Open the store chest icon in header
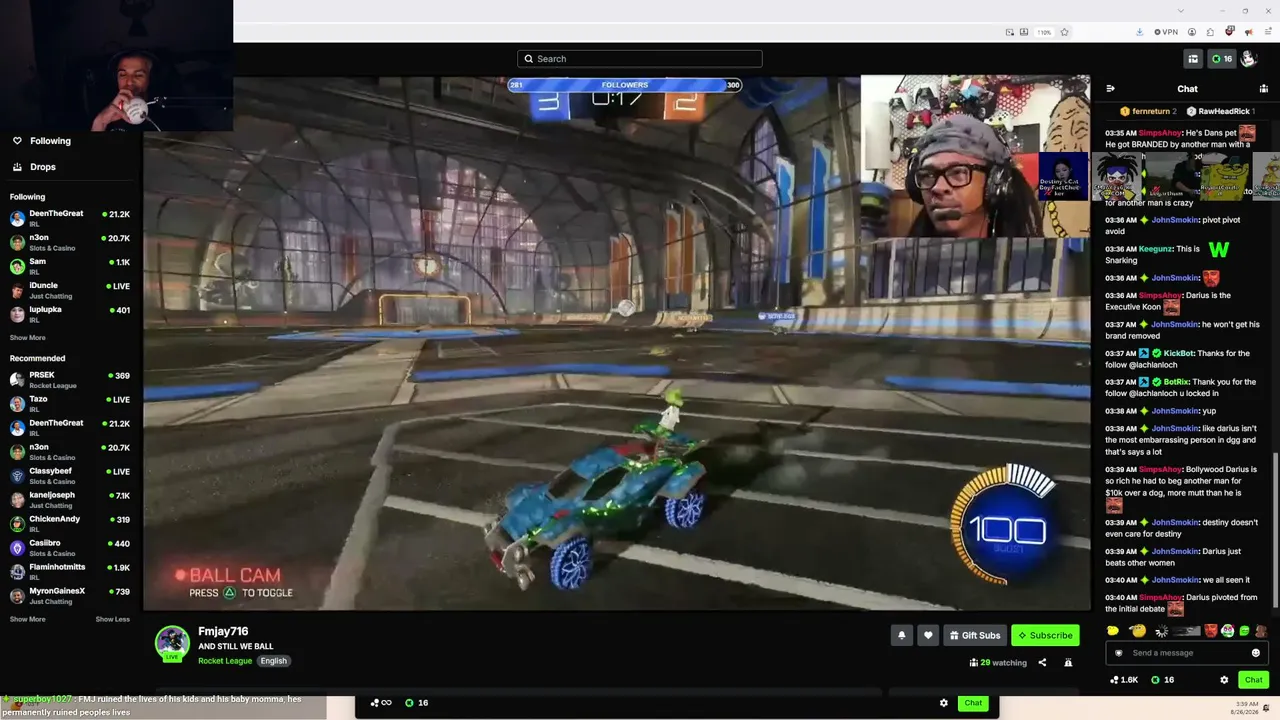The height and width of the screenshot is (720, 1280). click(x=1192, y=59)
